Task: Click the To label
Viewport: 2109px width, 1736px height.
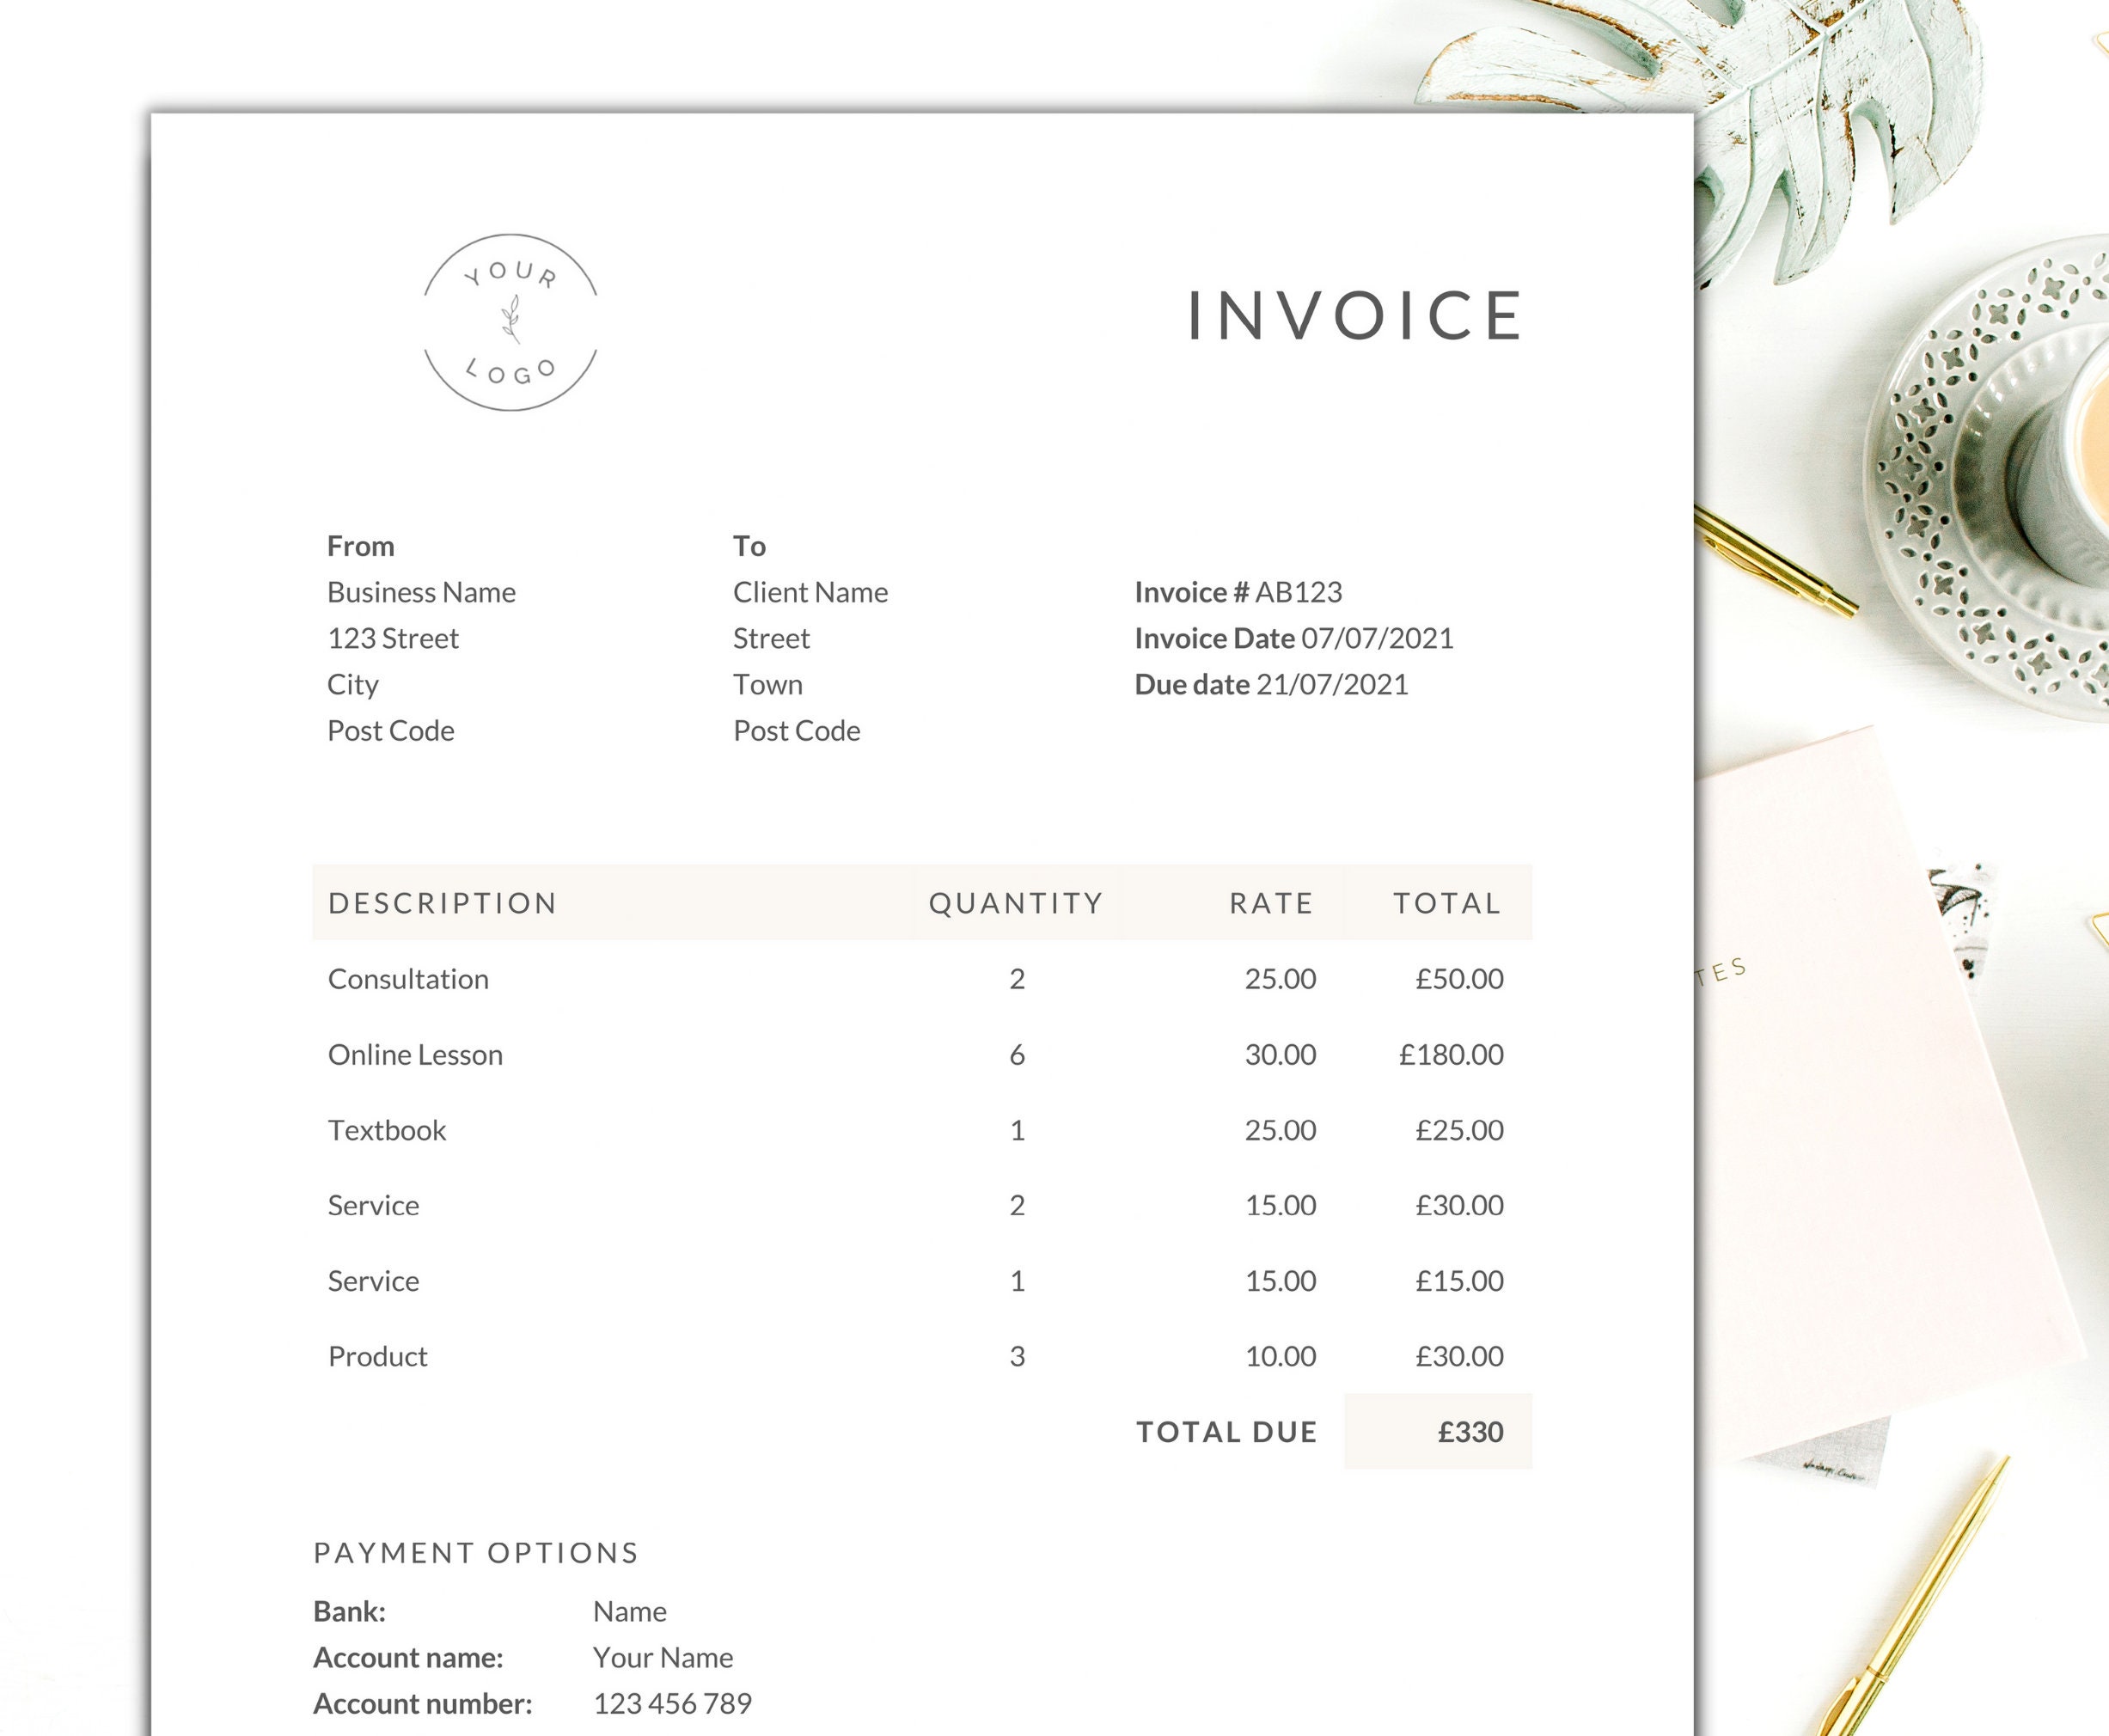Action: 749,546
